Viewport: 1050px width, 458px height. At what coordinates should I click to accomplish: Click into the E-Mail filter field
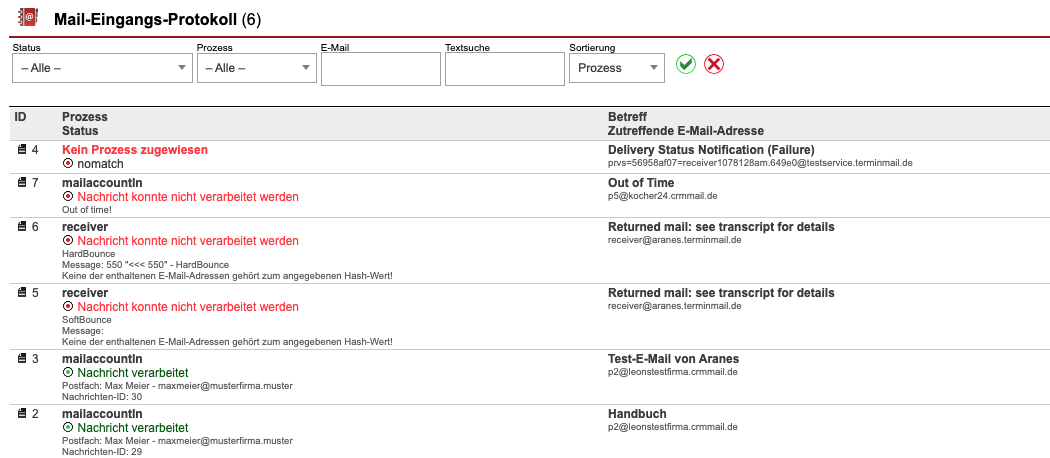[x=380, y=69]
